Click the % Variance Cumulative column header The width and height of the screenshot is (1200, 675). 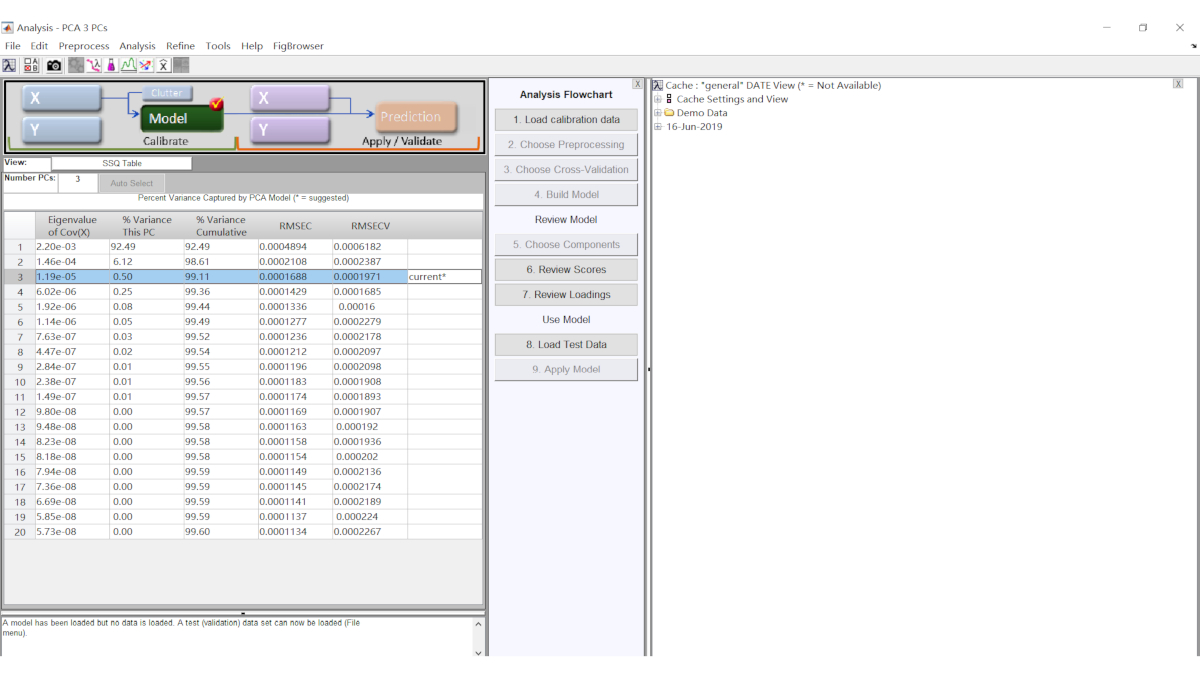click(220, 225)
